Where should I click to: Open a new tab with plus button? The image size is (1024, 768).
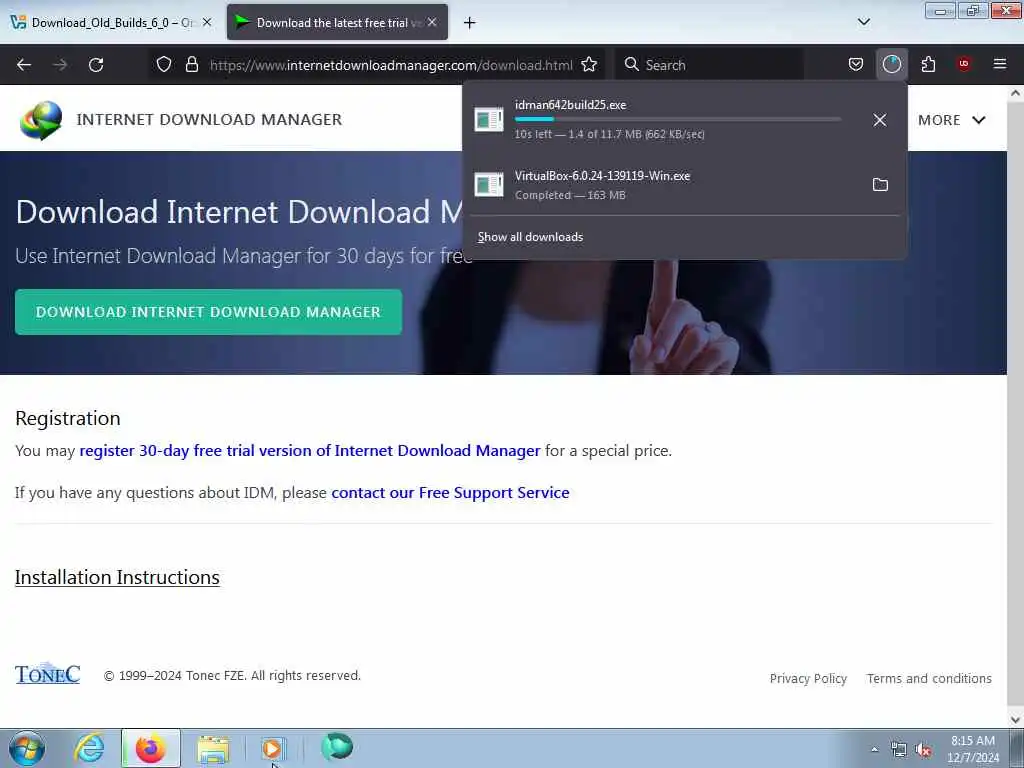470,23
